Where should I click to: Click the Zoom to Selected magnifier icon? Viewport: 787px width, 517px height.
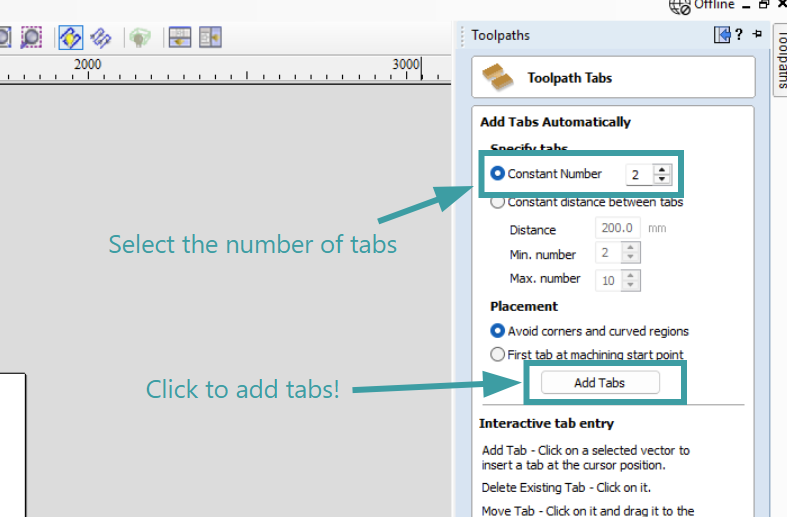pos(31,38)
